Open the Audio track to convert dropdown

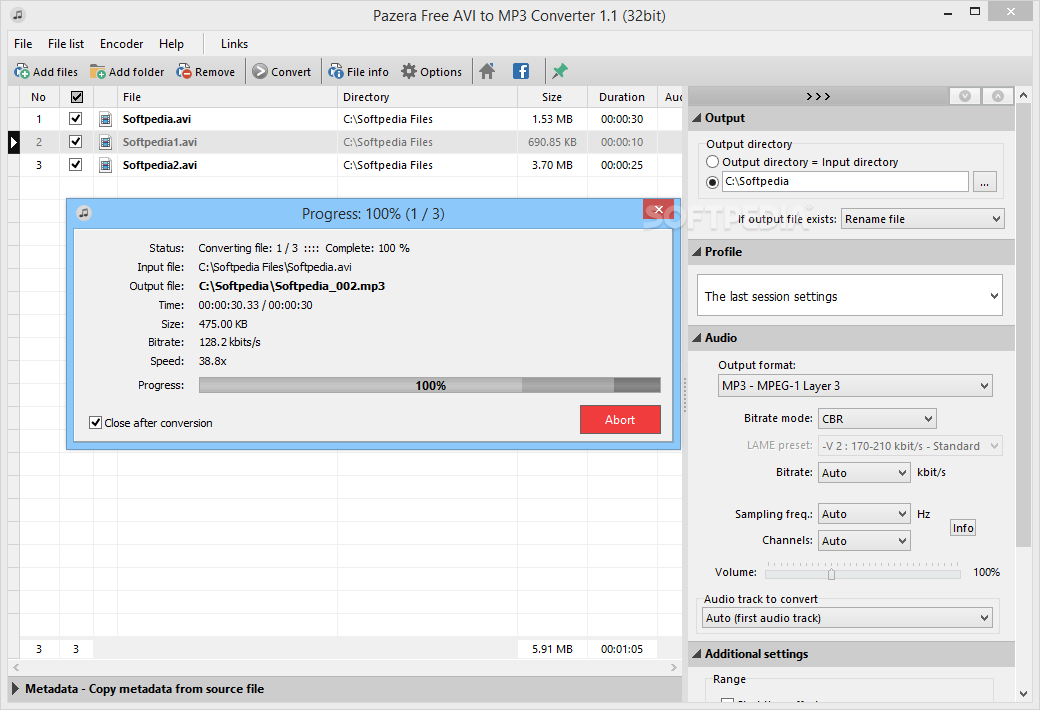pos(847,618)
